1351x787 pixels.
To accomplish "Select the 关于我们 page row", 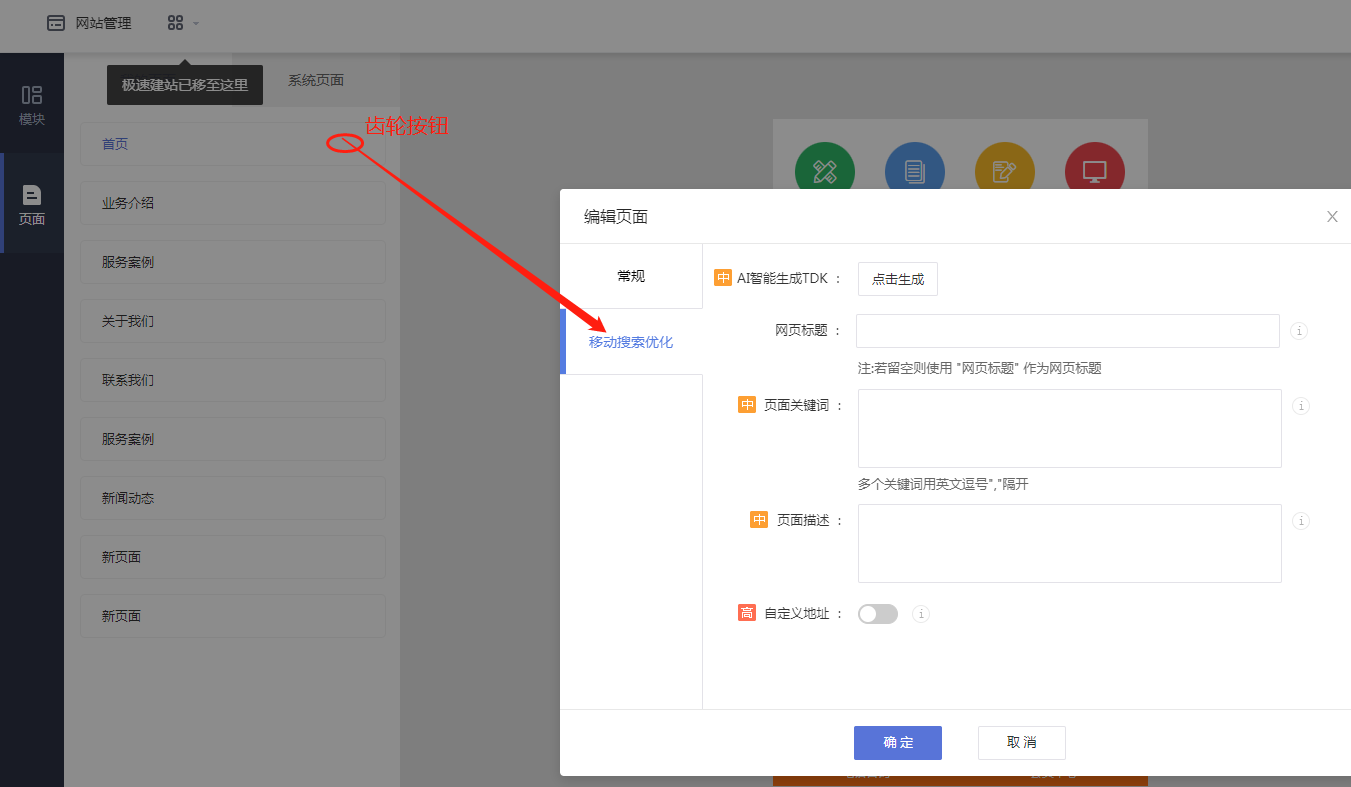I will 233,321.
